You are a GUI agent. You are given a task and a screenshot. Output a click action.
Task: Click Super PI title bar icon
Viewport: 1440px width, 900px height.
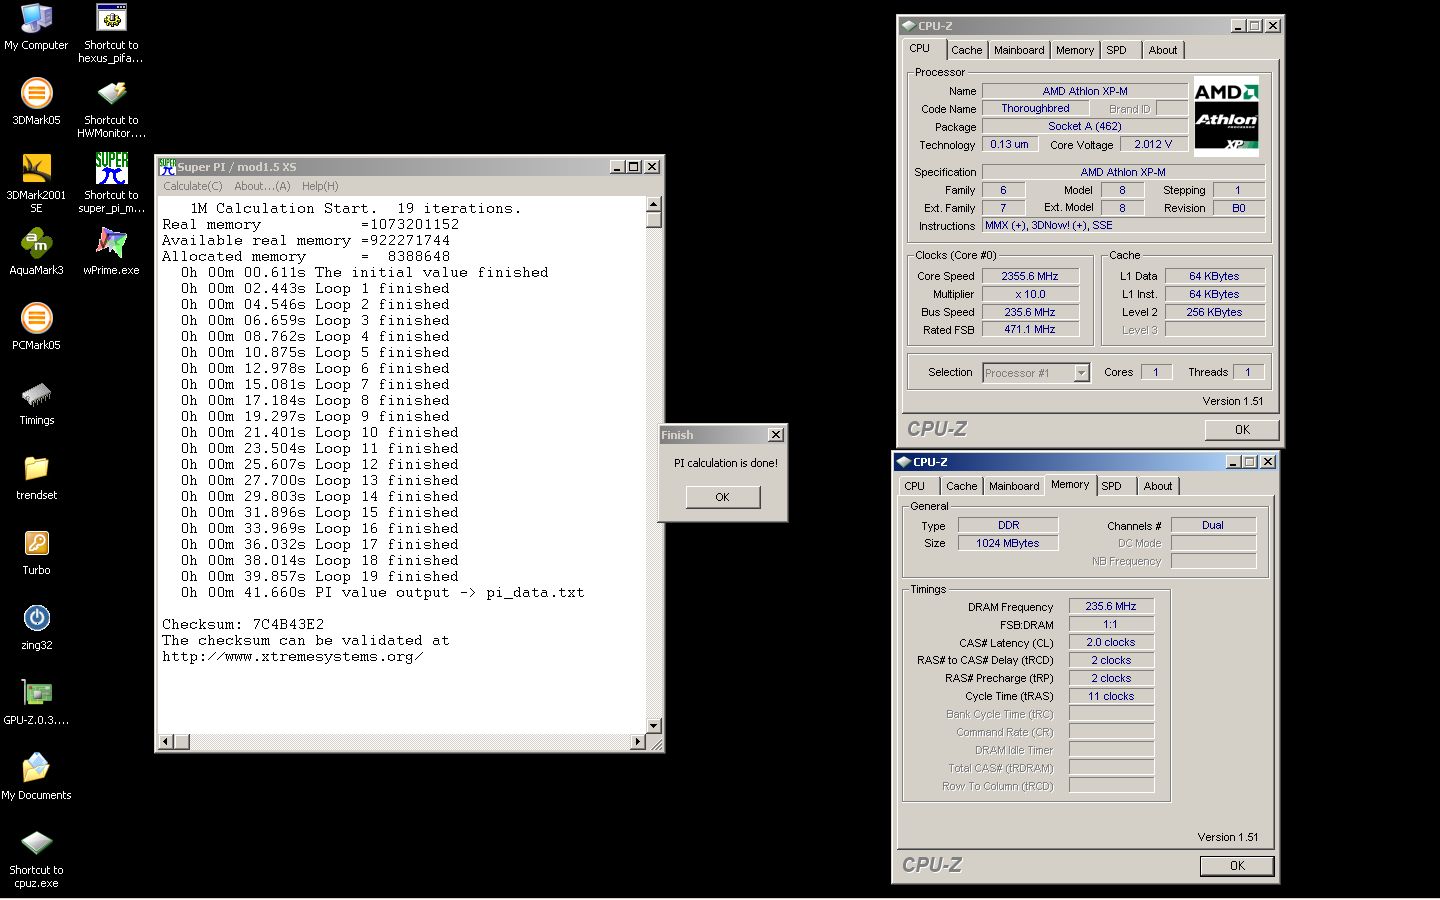tap(167, 166)
